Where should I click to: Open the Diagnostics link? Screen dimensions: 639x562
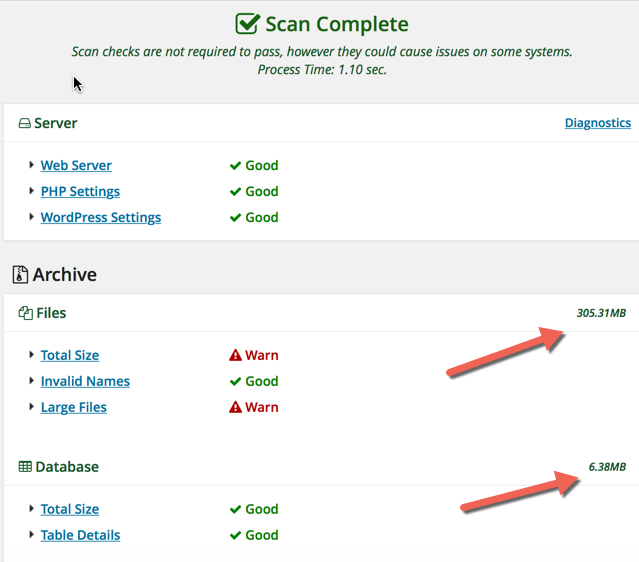(x=597, y=123)
